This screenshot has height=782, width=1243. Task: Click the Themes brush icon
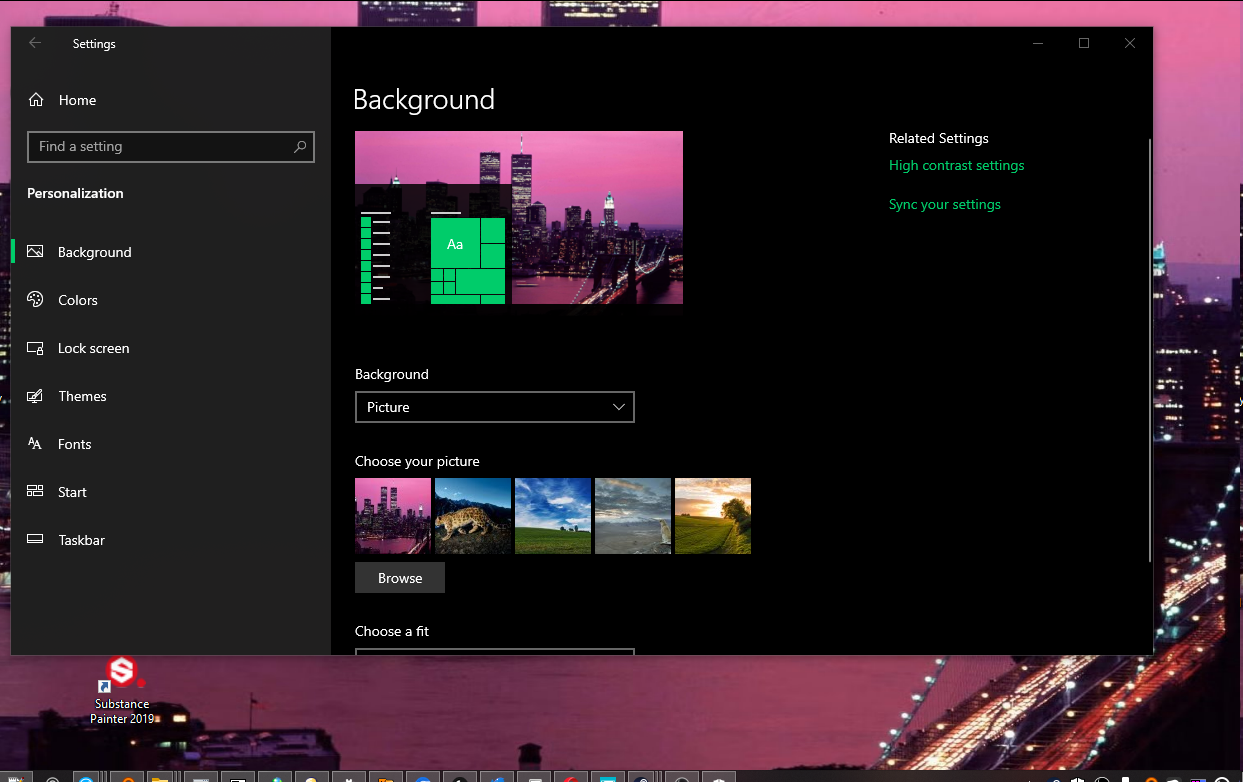click(x=35, y=396)
